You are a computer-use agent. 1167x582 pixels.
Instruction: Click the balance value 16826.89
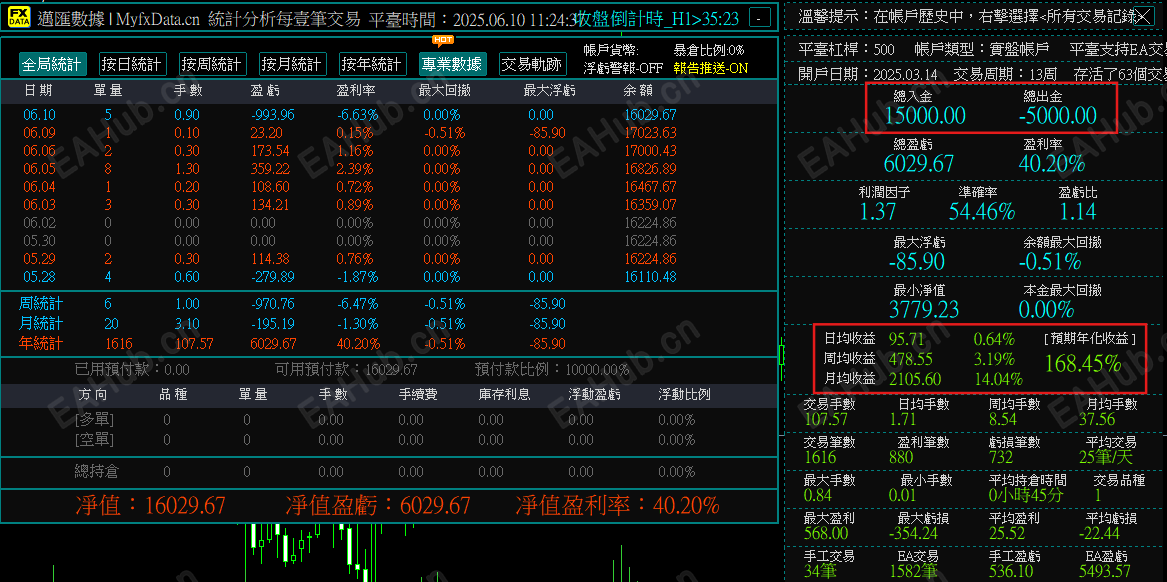[x=650, y=169]
